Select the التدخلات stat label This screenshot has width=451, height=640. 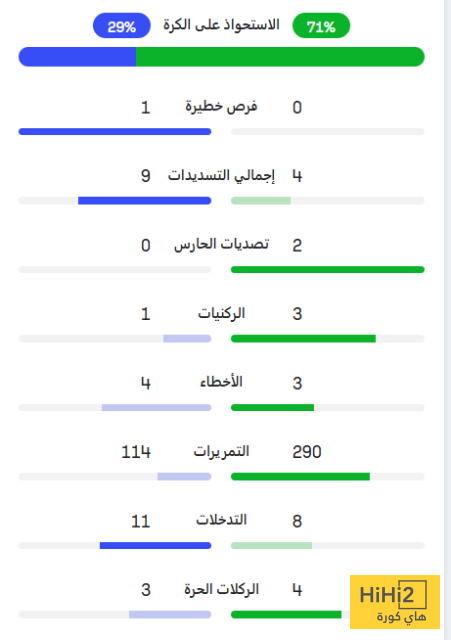pos(221,520)
